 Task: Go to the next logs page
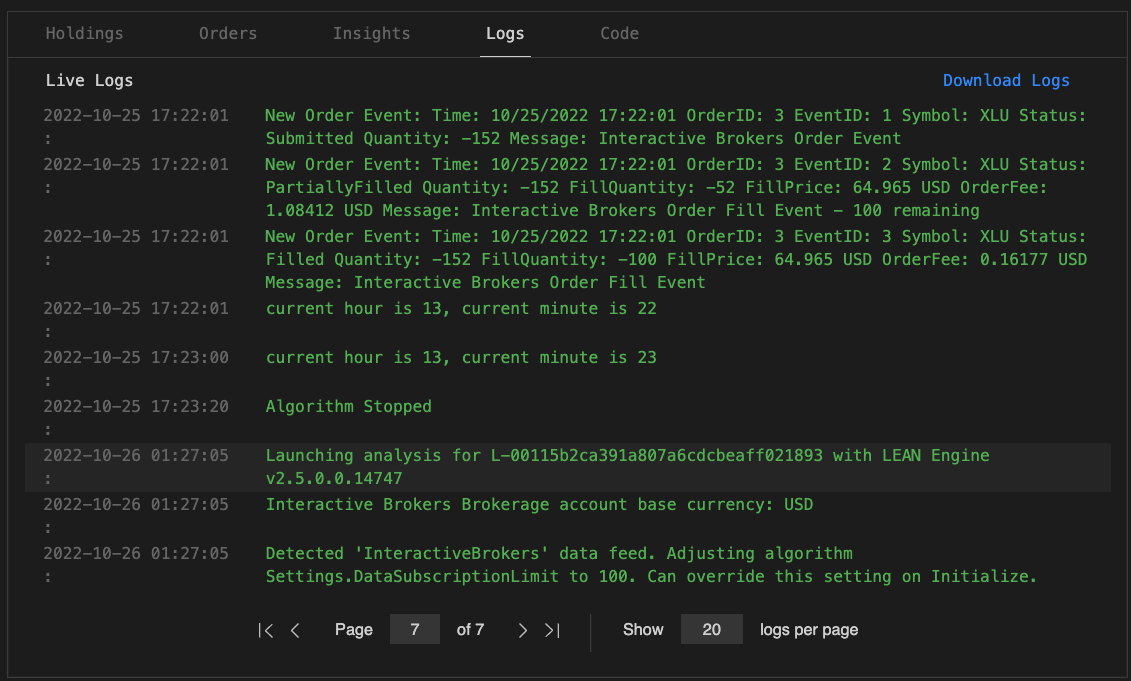[x=522, y=630]
